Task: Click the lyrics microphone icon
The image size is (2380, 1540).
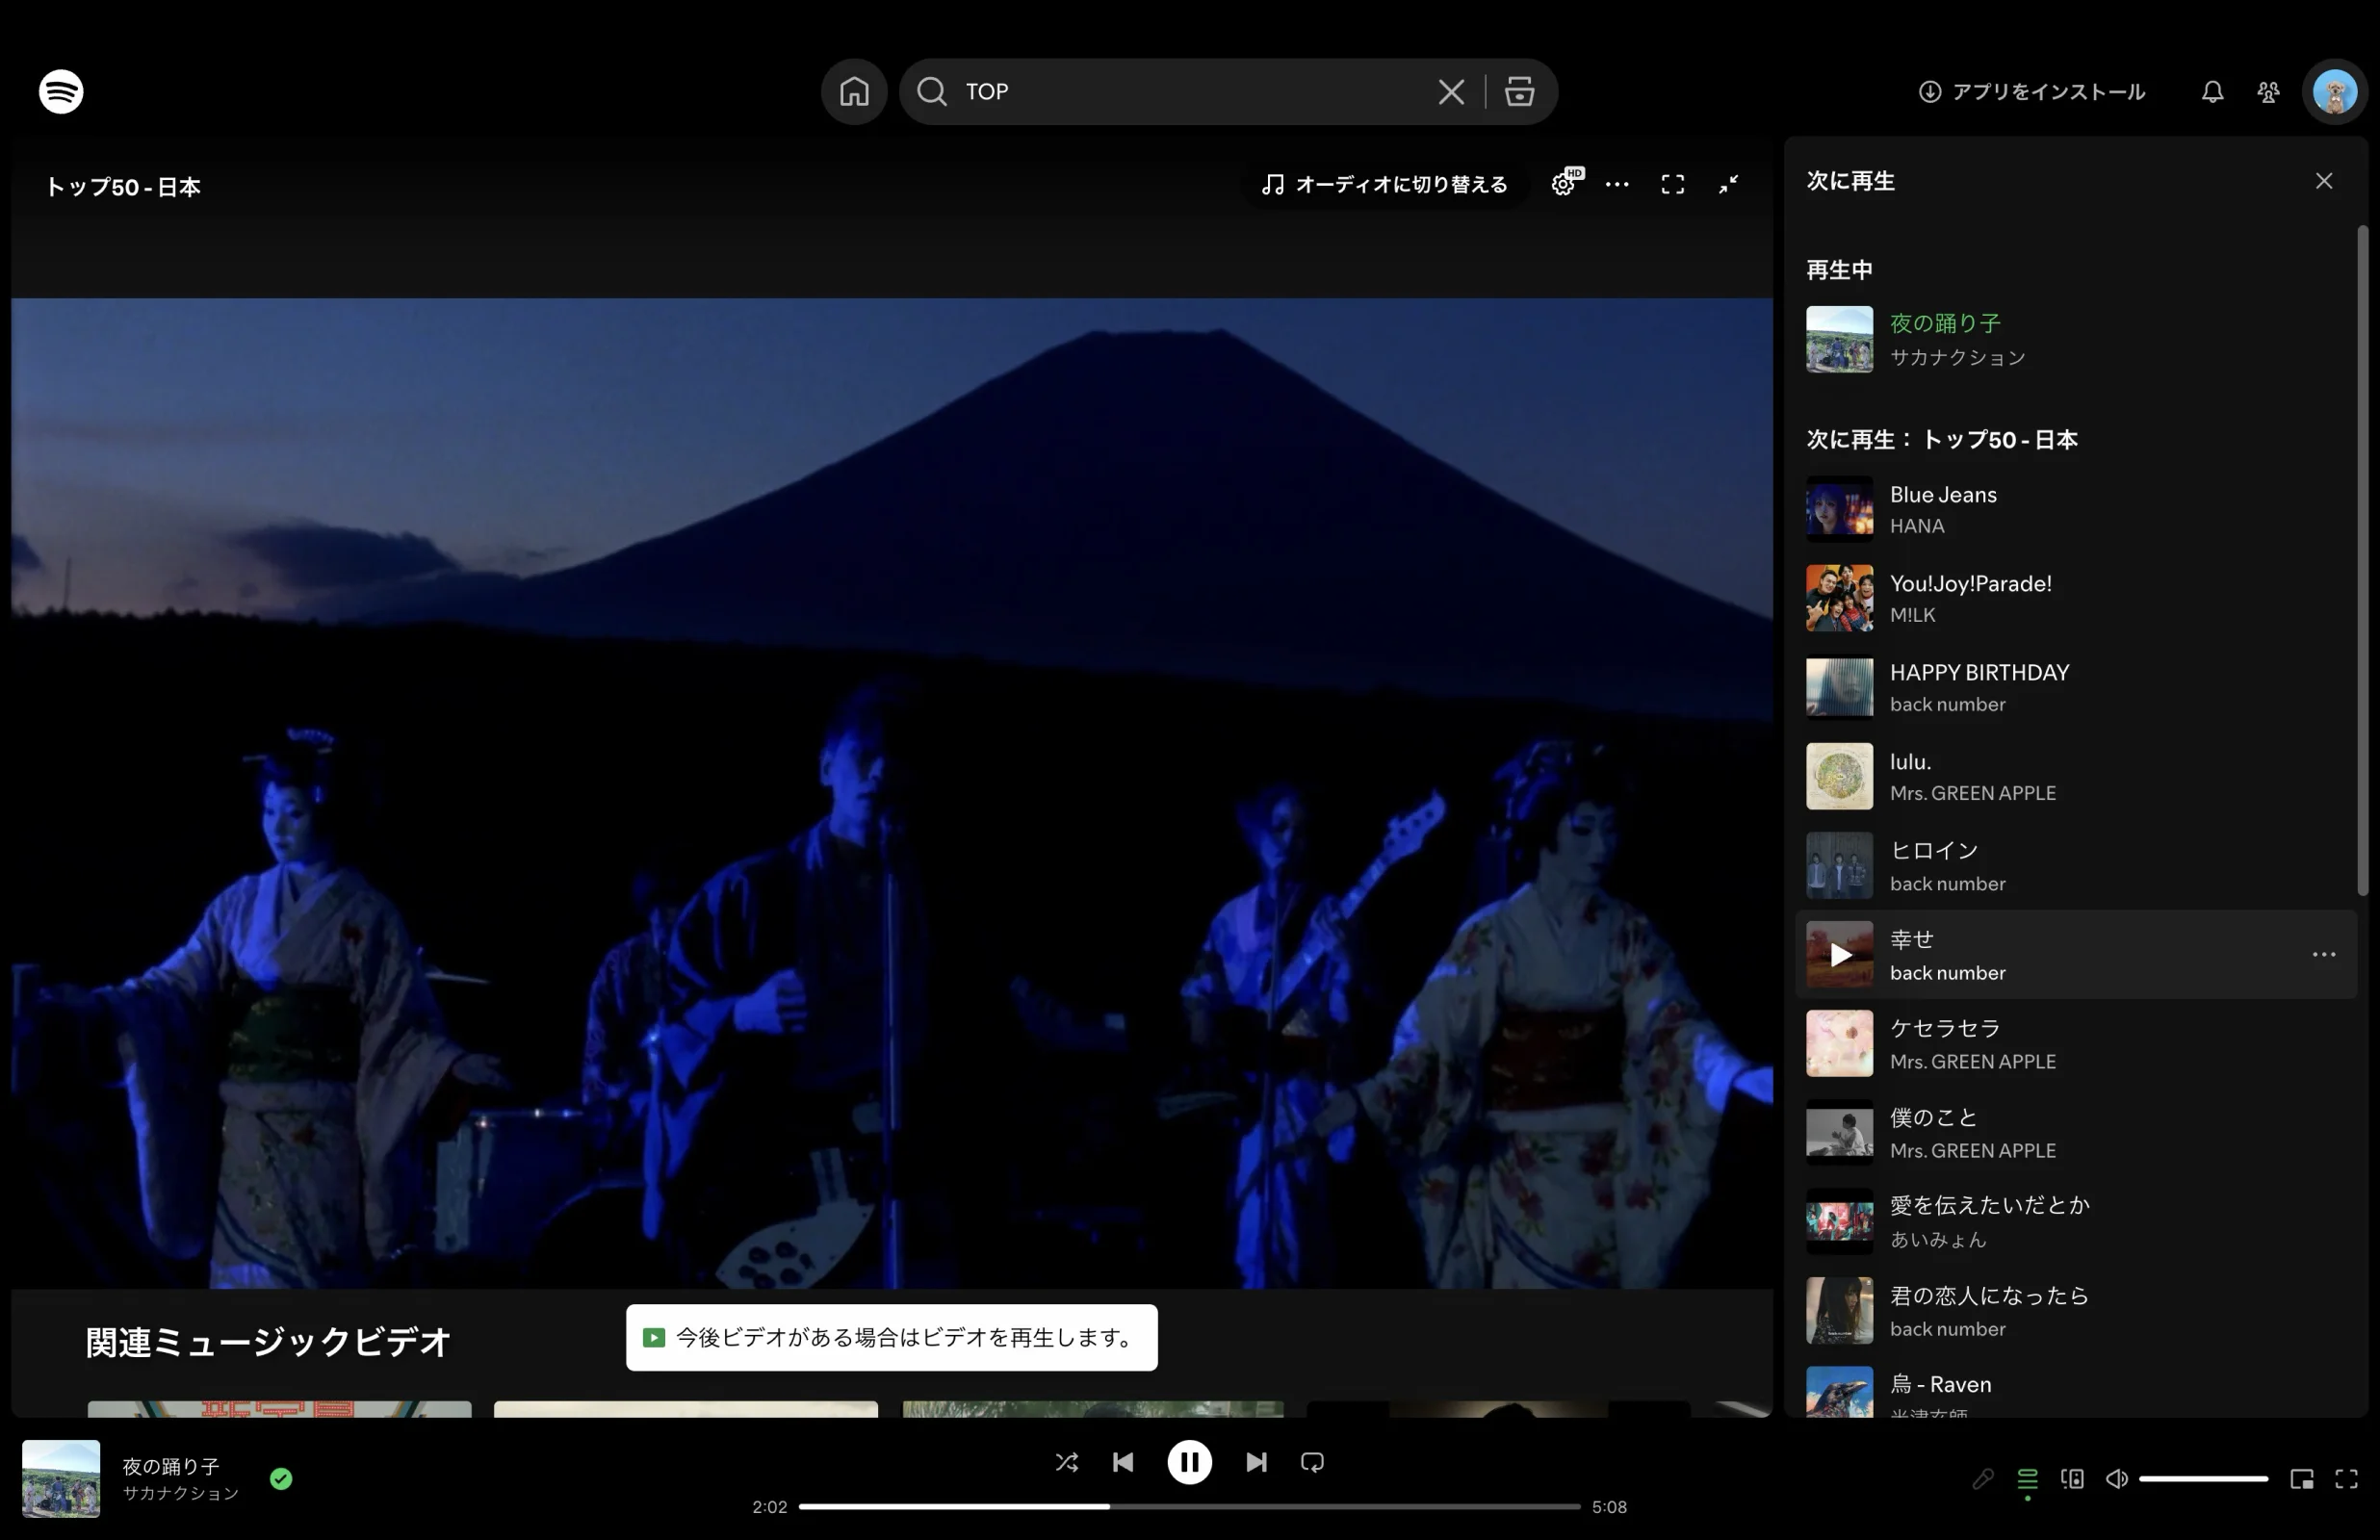Action: click(x=1982, y=1478)
